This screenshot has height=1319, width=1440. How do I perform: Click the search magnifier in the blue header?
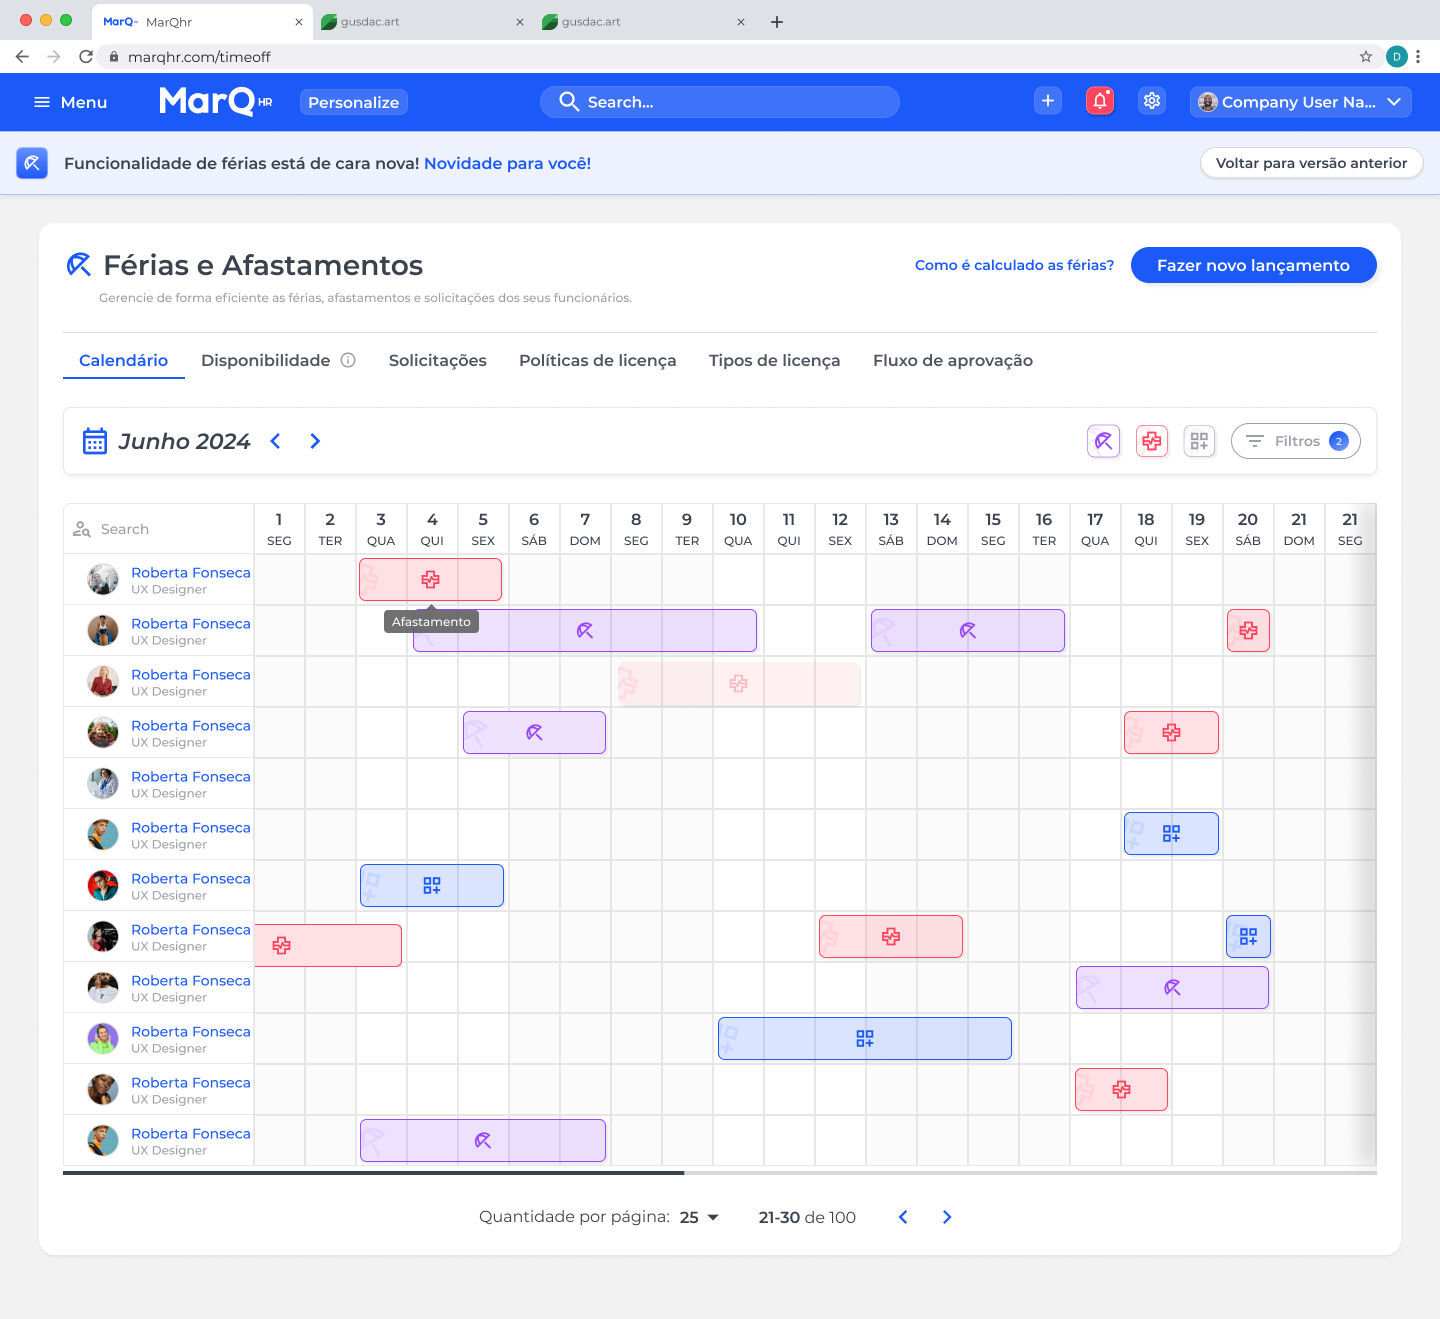point(569,101)
